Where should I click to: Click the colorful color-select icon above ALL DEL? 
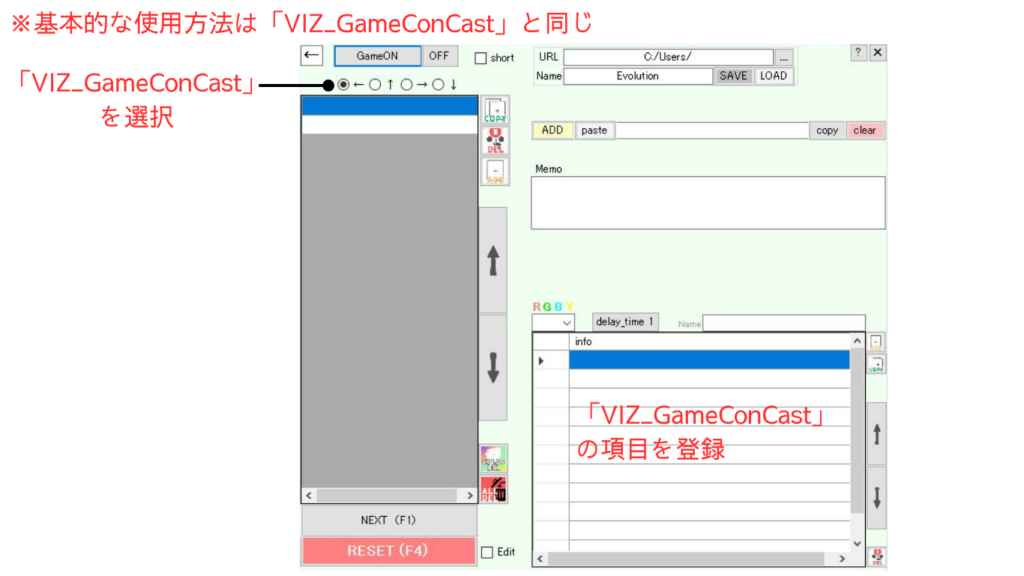pos(494,458)
